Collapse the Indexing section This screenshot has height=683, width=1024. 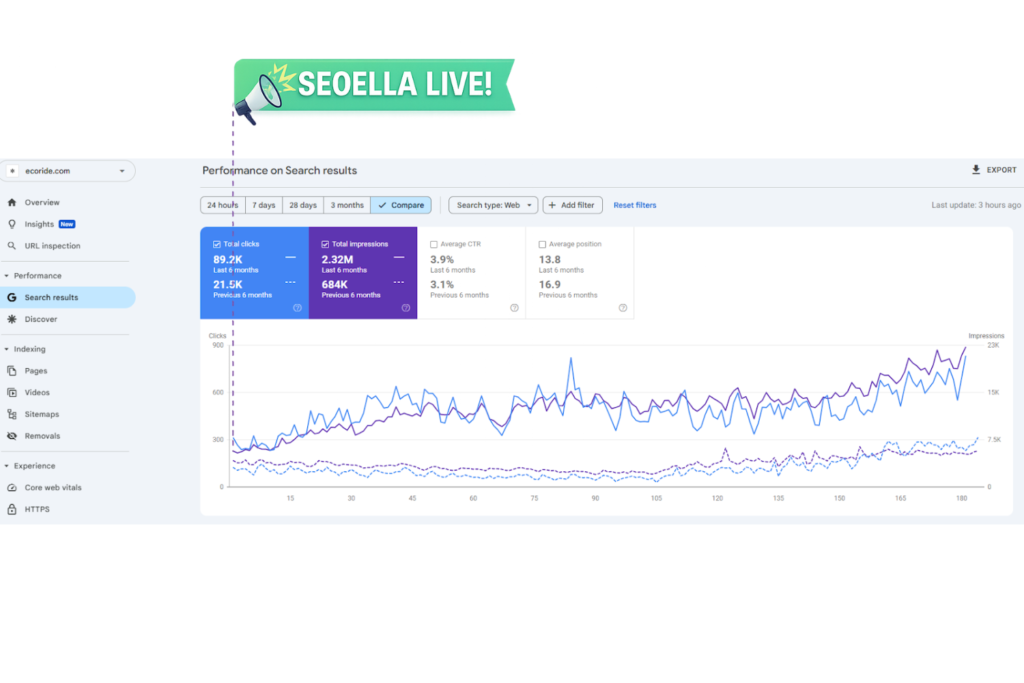coord(7,350)
